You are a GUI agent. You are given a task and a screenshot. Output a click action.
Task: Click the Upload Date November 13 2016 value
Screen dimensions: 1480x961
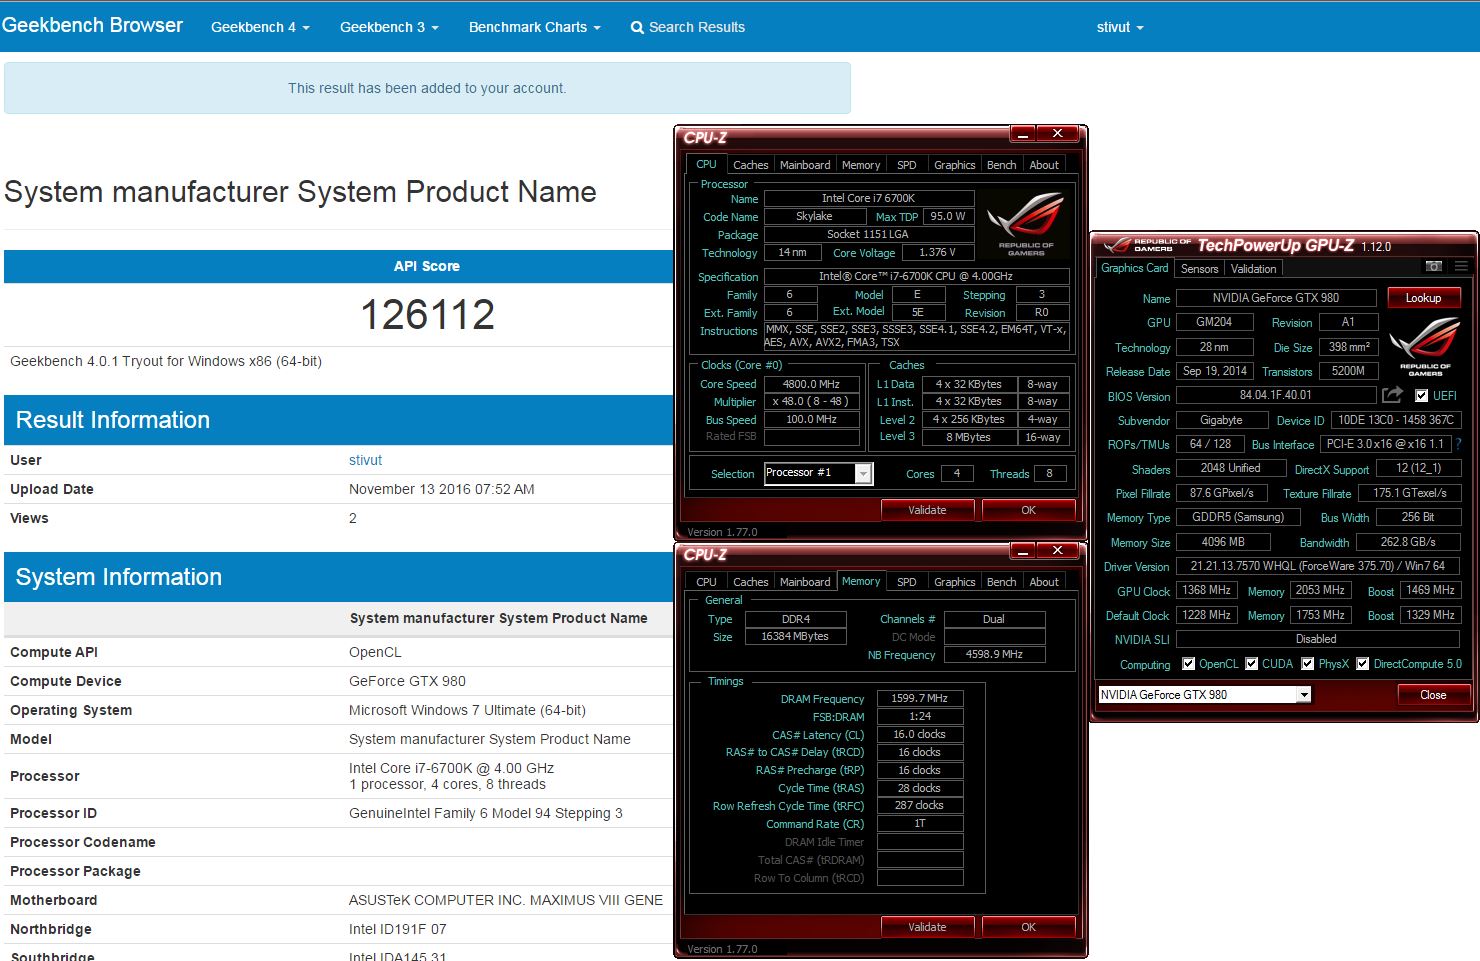point(441,489)
